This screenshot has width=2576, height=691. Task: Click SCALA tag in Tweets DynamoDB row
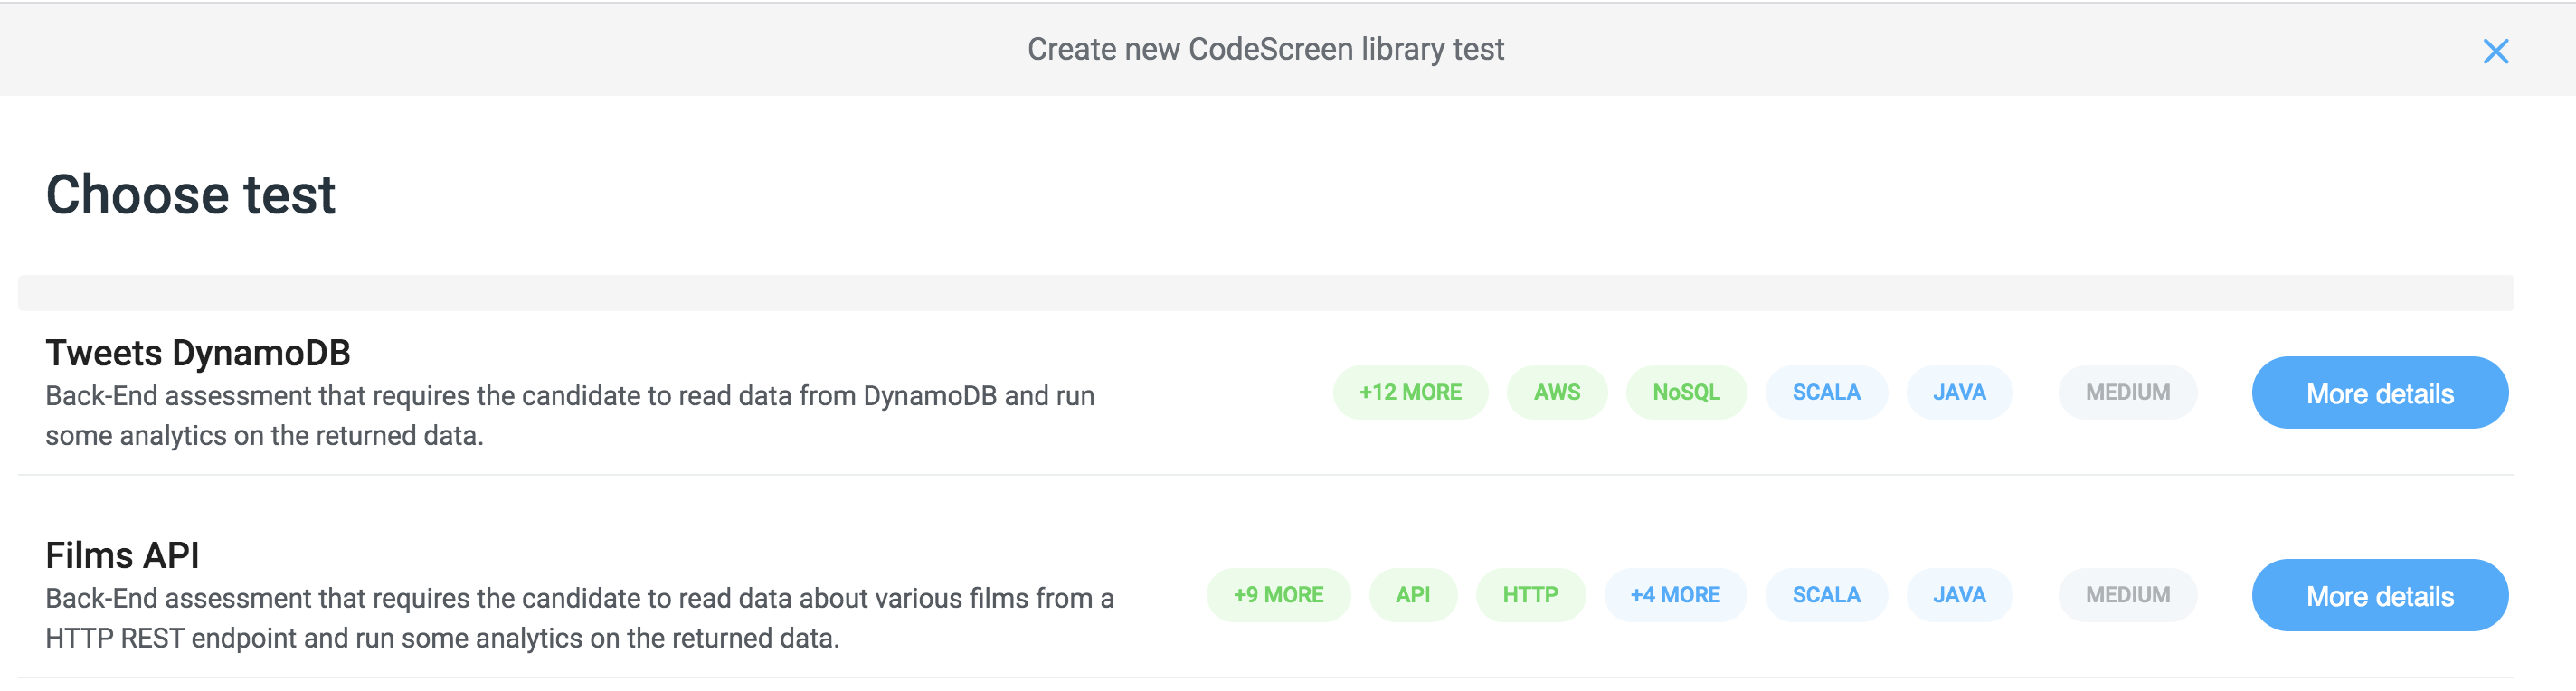coord(1825,393)
